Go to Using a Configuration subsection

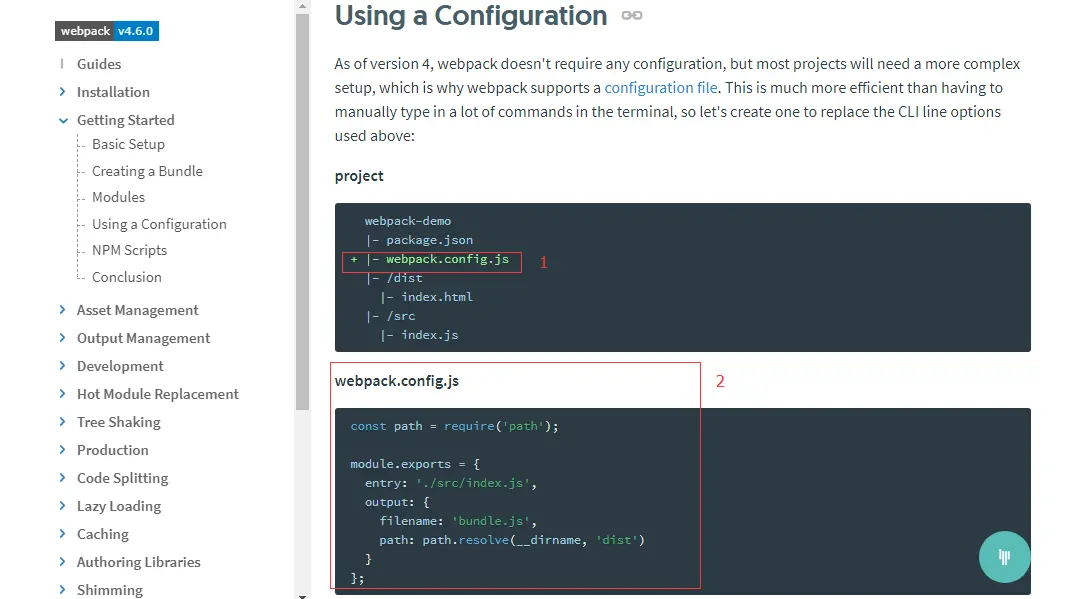(159, 224)
